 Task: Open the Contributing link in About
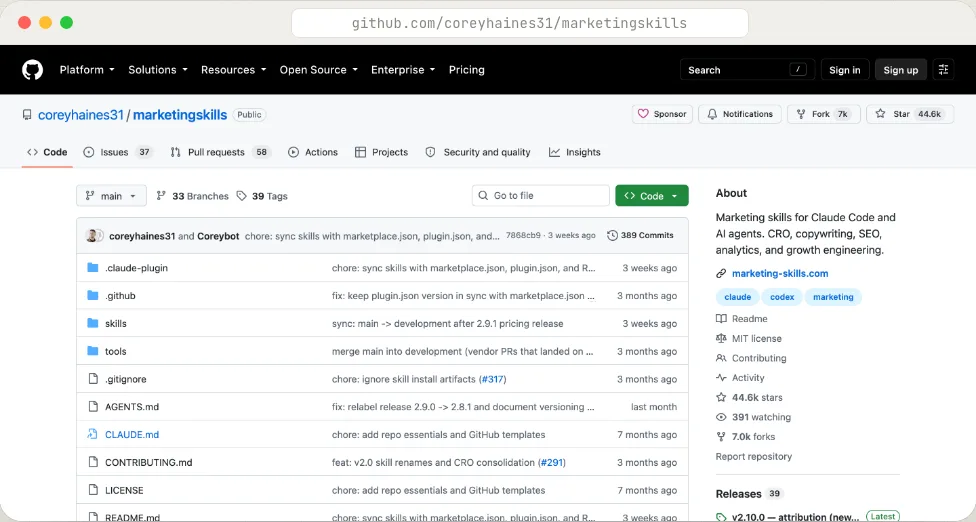click(752, 358)
